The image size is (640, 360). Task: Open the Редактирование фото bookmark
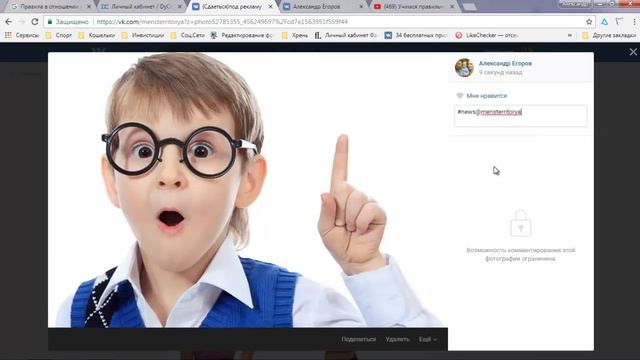(x=242, y=36)
